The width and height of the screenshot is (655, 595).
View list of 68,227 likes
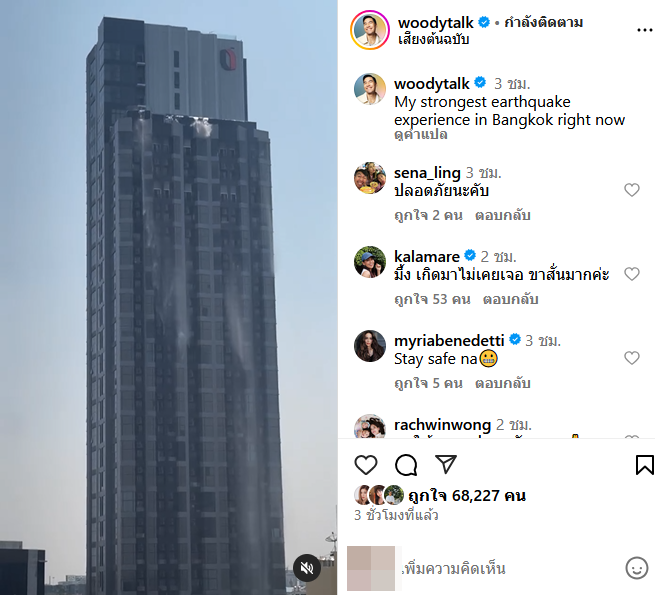(467, 496)
